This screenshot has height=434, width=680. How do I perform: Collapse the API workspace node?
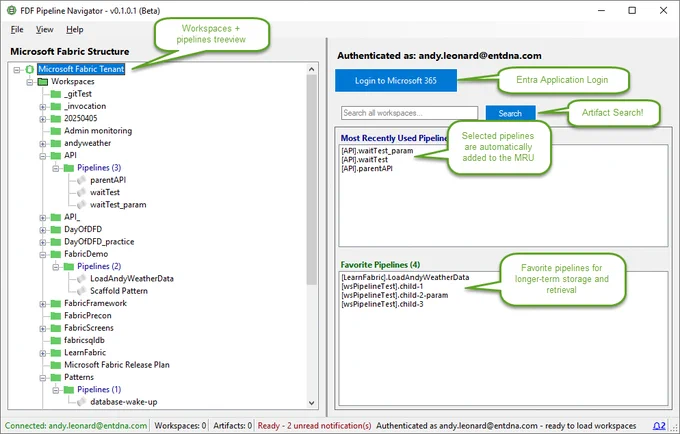pyautogui.click(x=42, y=156)
